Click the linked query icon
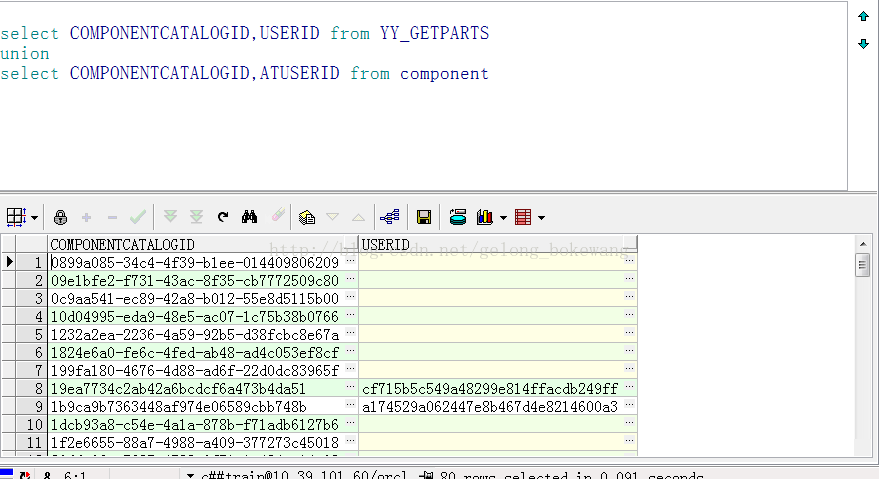 [390, 217]
